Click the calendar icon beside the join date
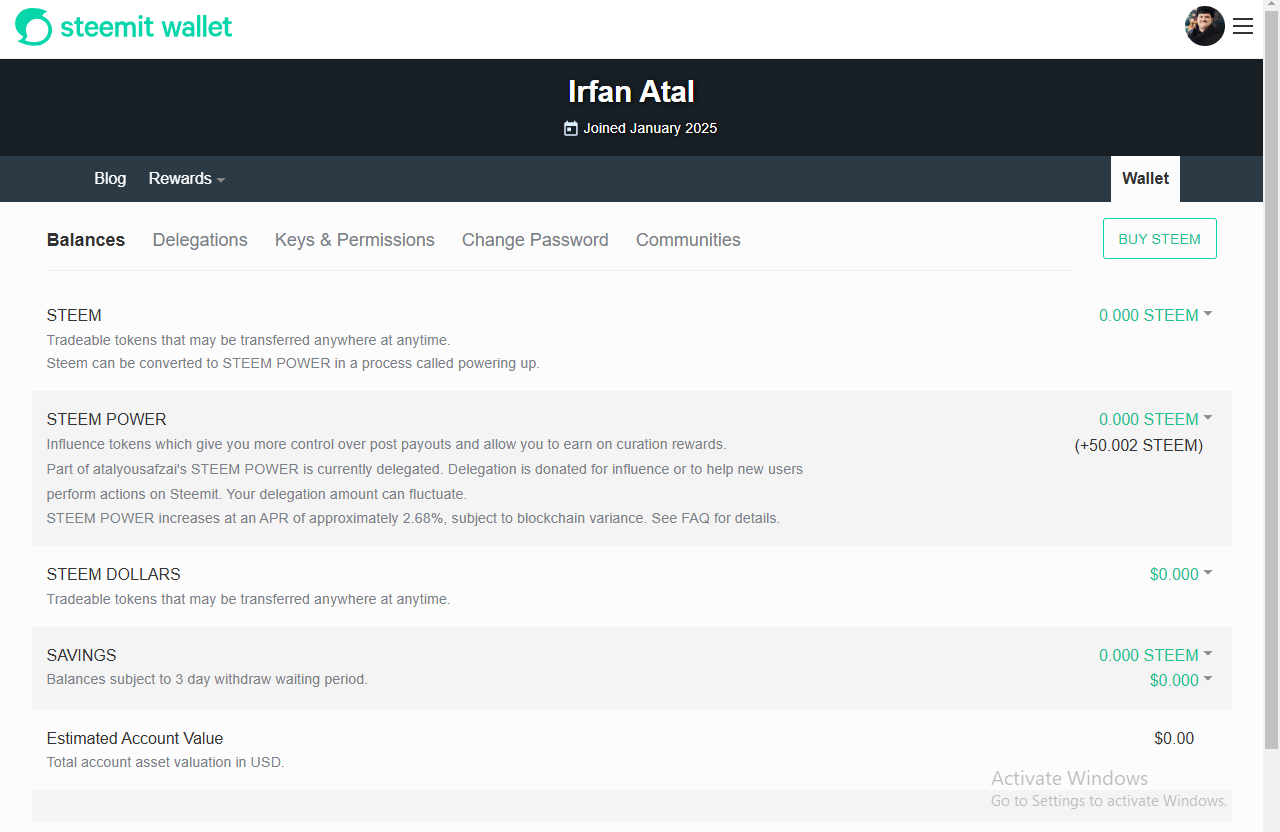 pos(570,128)
